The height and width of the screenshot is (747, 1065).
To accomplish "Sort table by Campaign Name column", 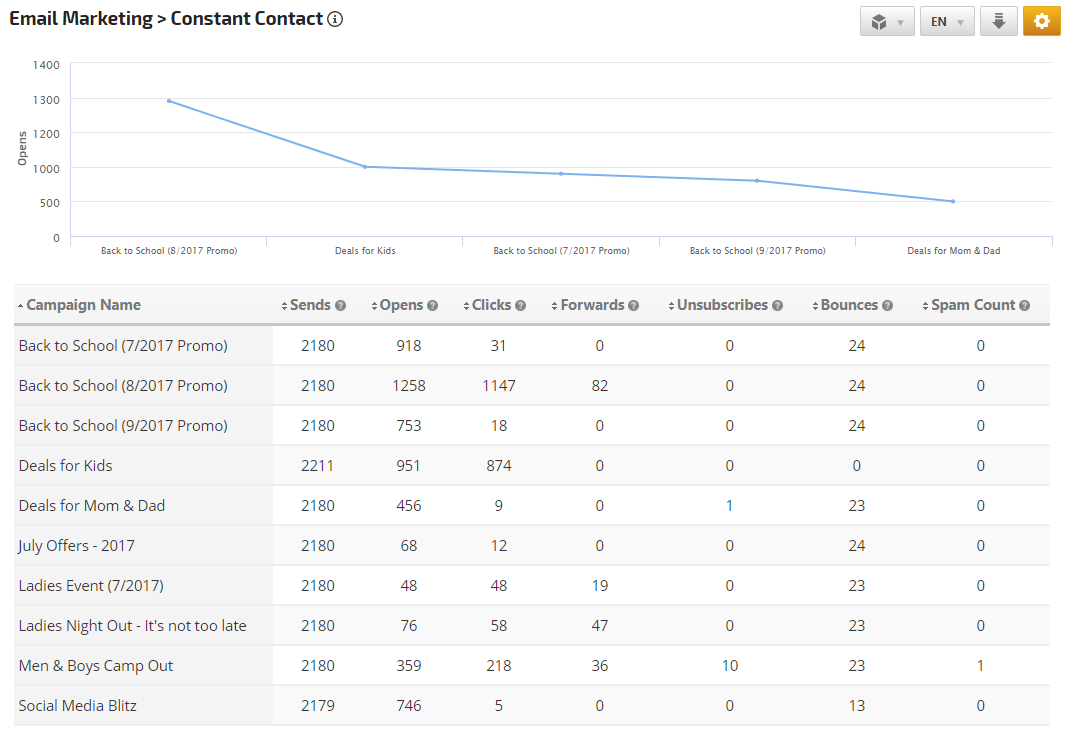I will 83,305.
